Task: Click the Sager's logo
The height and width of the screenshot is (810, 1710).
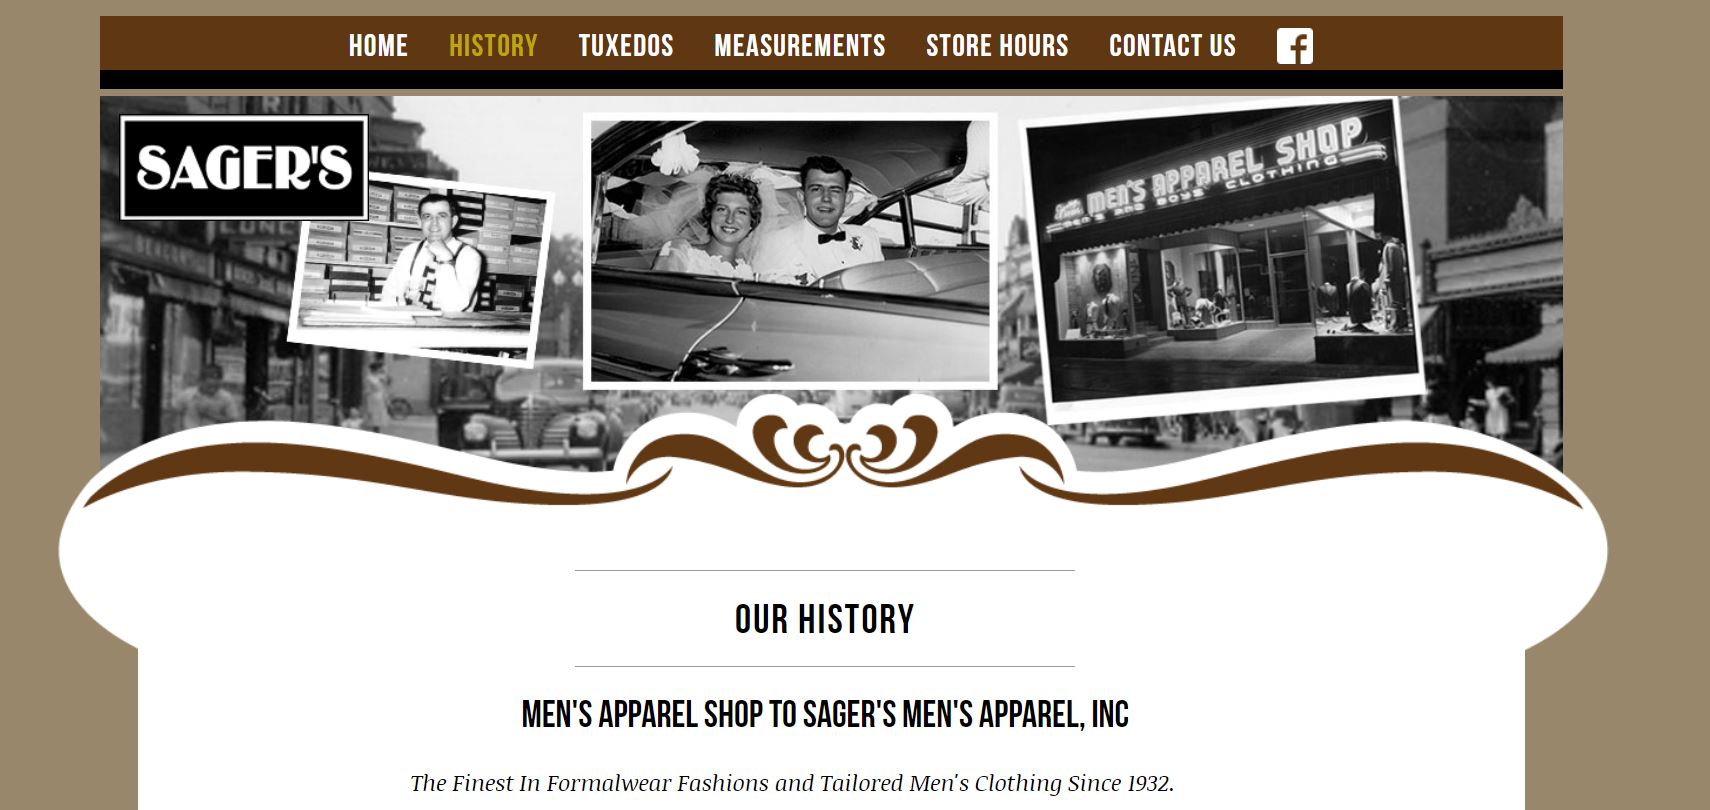Action: point(244,167)
